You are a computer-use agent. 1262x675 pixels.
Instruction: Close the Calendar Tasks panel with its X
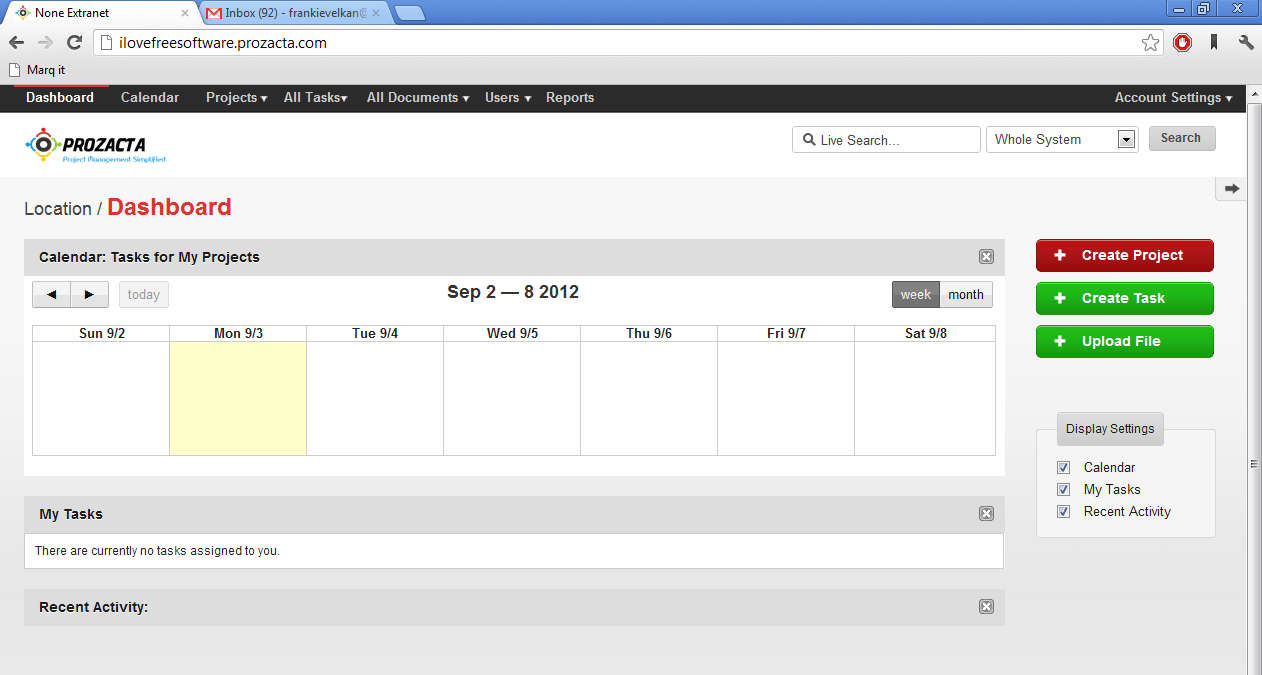click(986, 257)
